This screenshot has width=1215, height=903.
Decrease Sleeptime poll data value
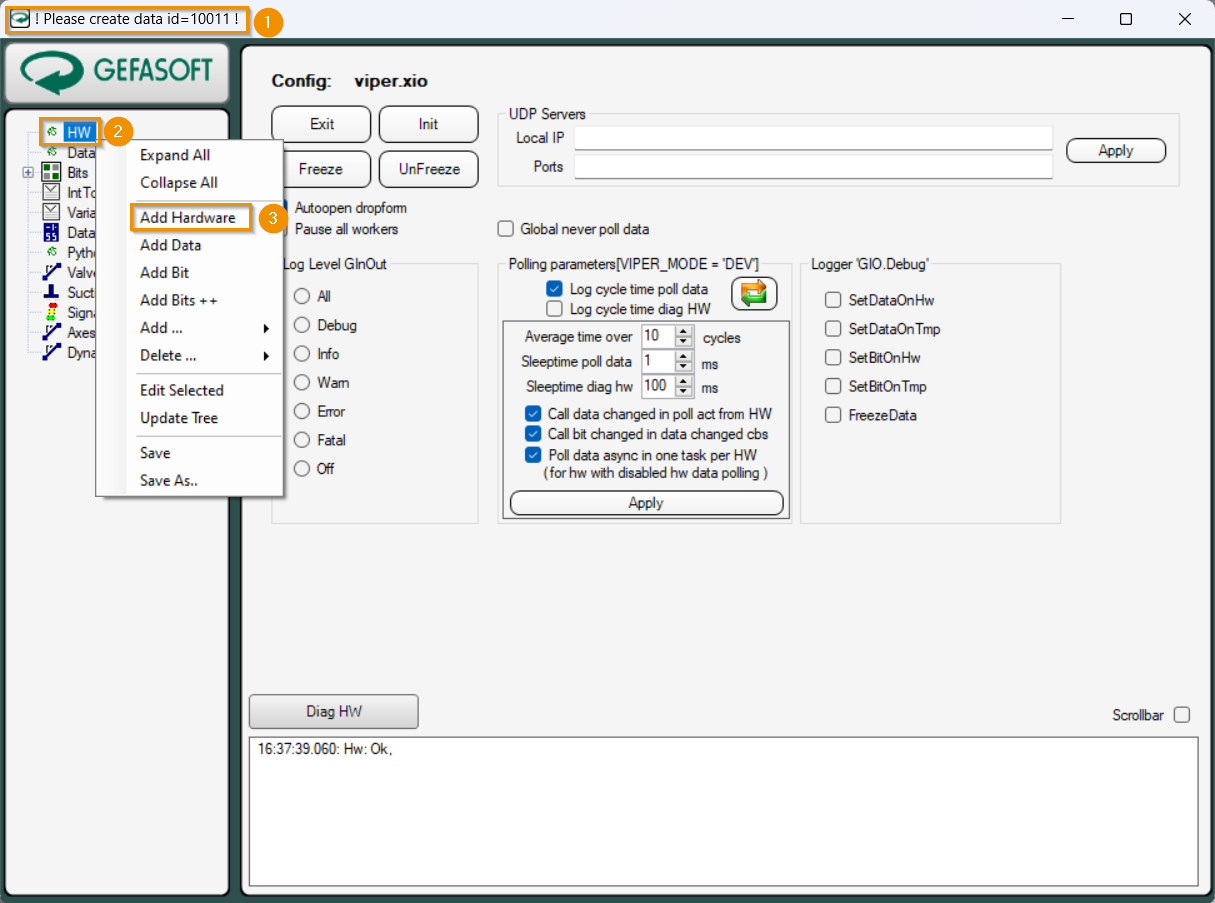coord(684,367)
